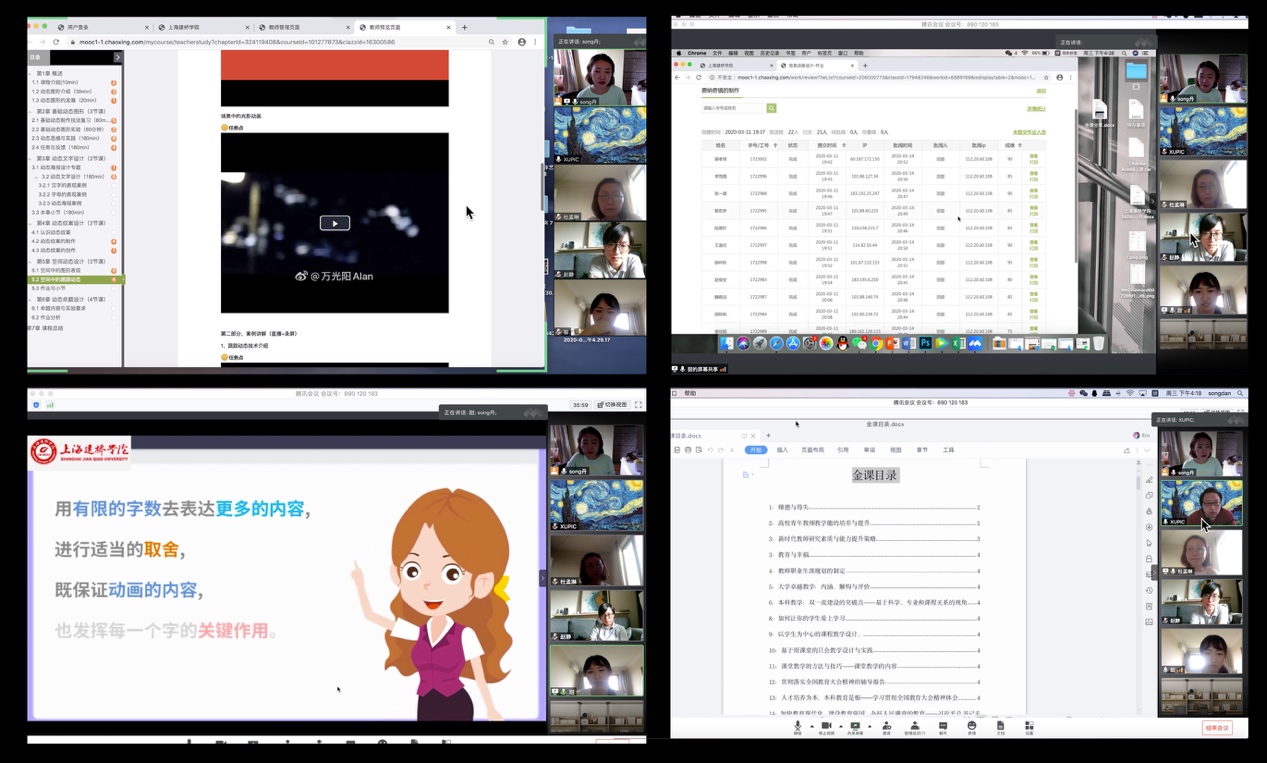Click the student ID search input field
1267x763 pixels.
pos(733,108)
